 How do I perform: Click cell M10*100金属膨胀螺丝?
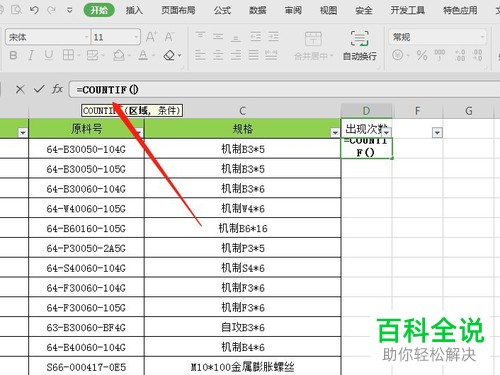pyautogui.click(x=243, y=367)
